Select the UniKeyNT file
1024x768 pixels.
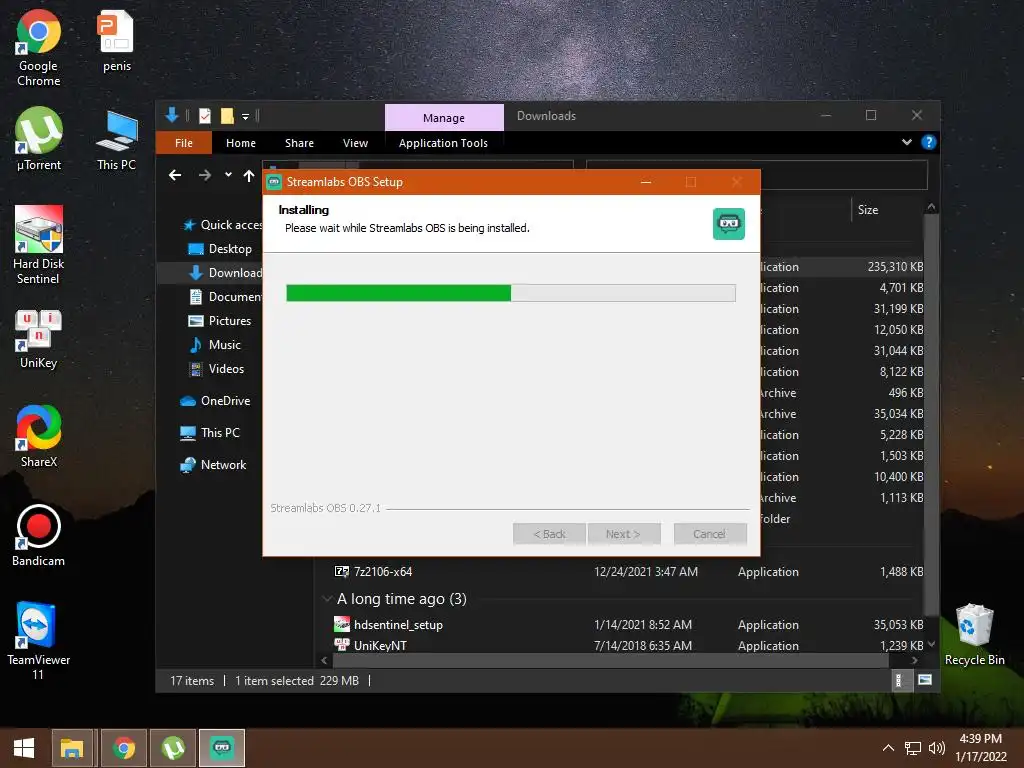(380, 645)
